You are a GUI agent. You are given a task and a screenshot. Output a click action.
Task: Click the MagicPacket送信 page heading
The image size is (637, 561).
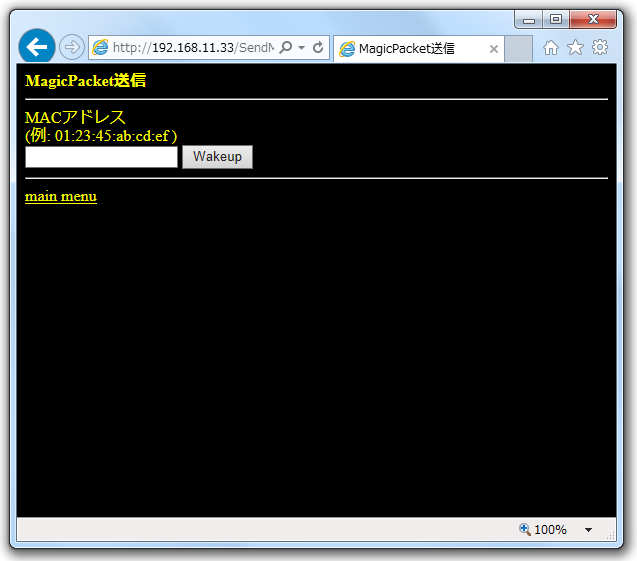click(x=85, y=80)
